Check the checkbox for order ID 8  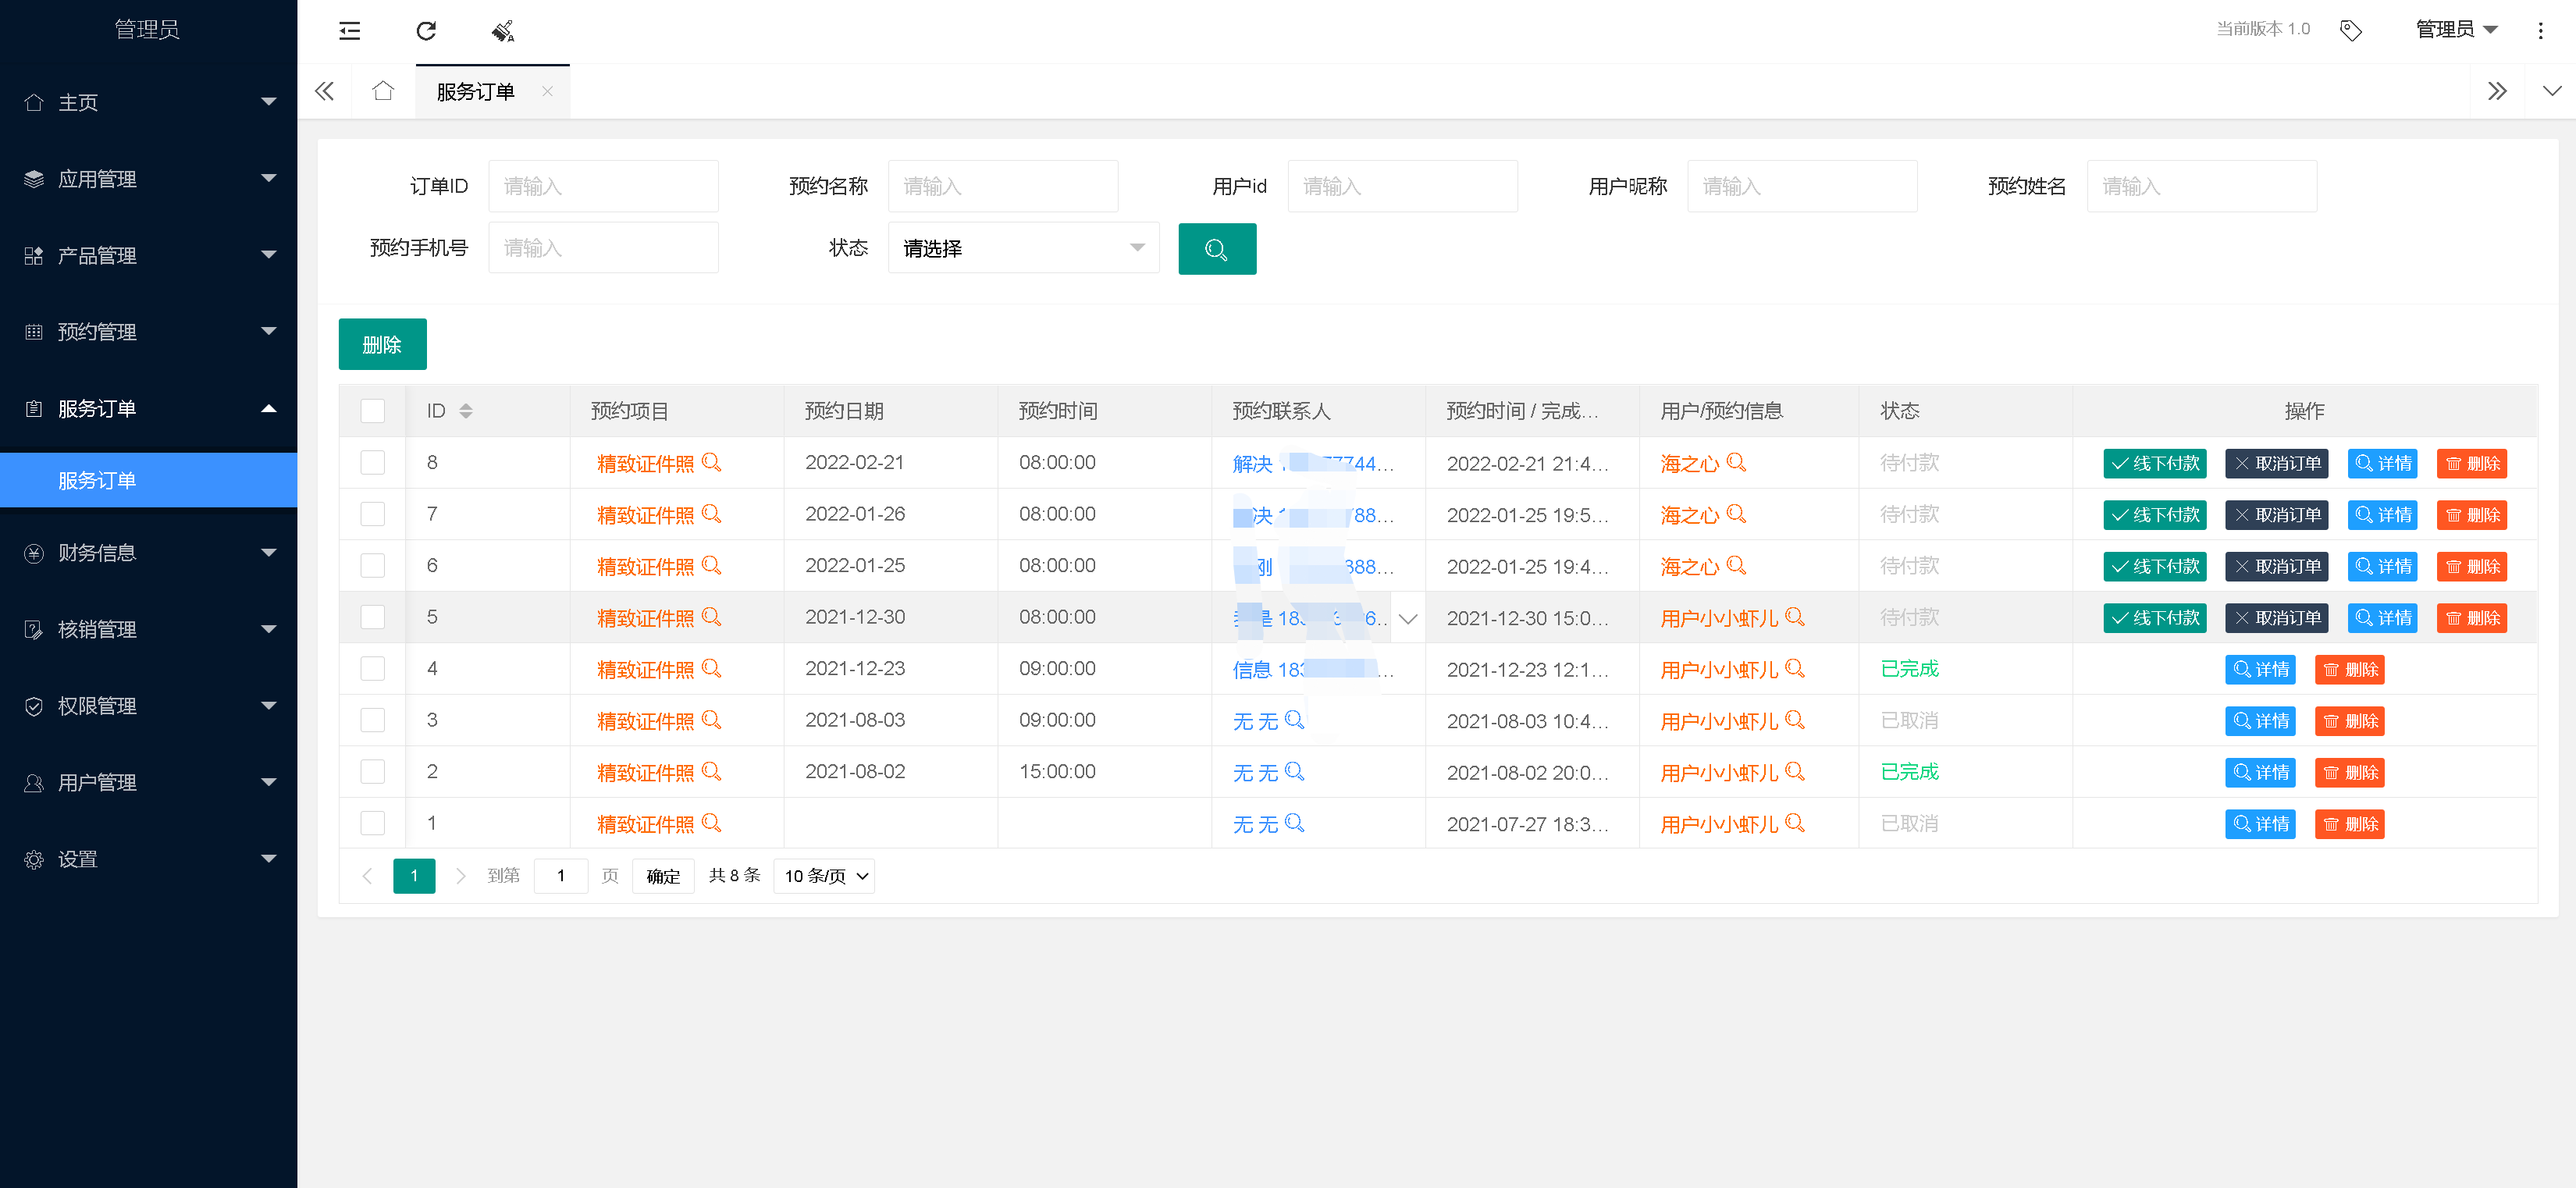click(372, 462)
